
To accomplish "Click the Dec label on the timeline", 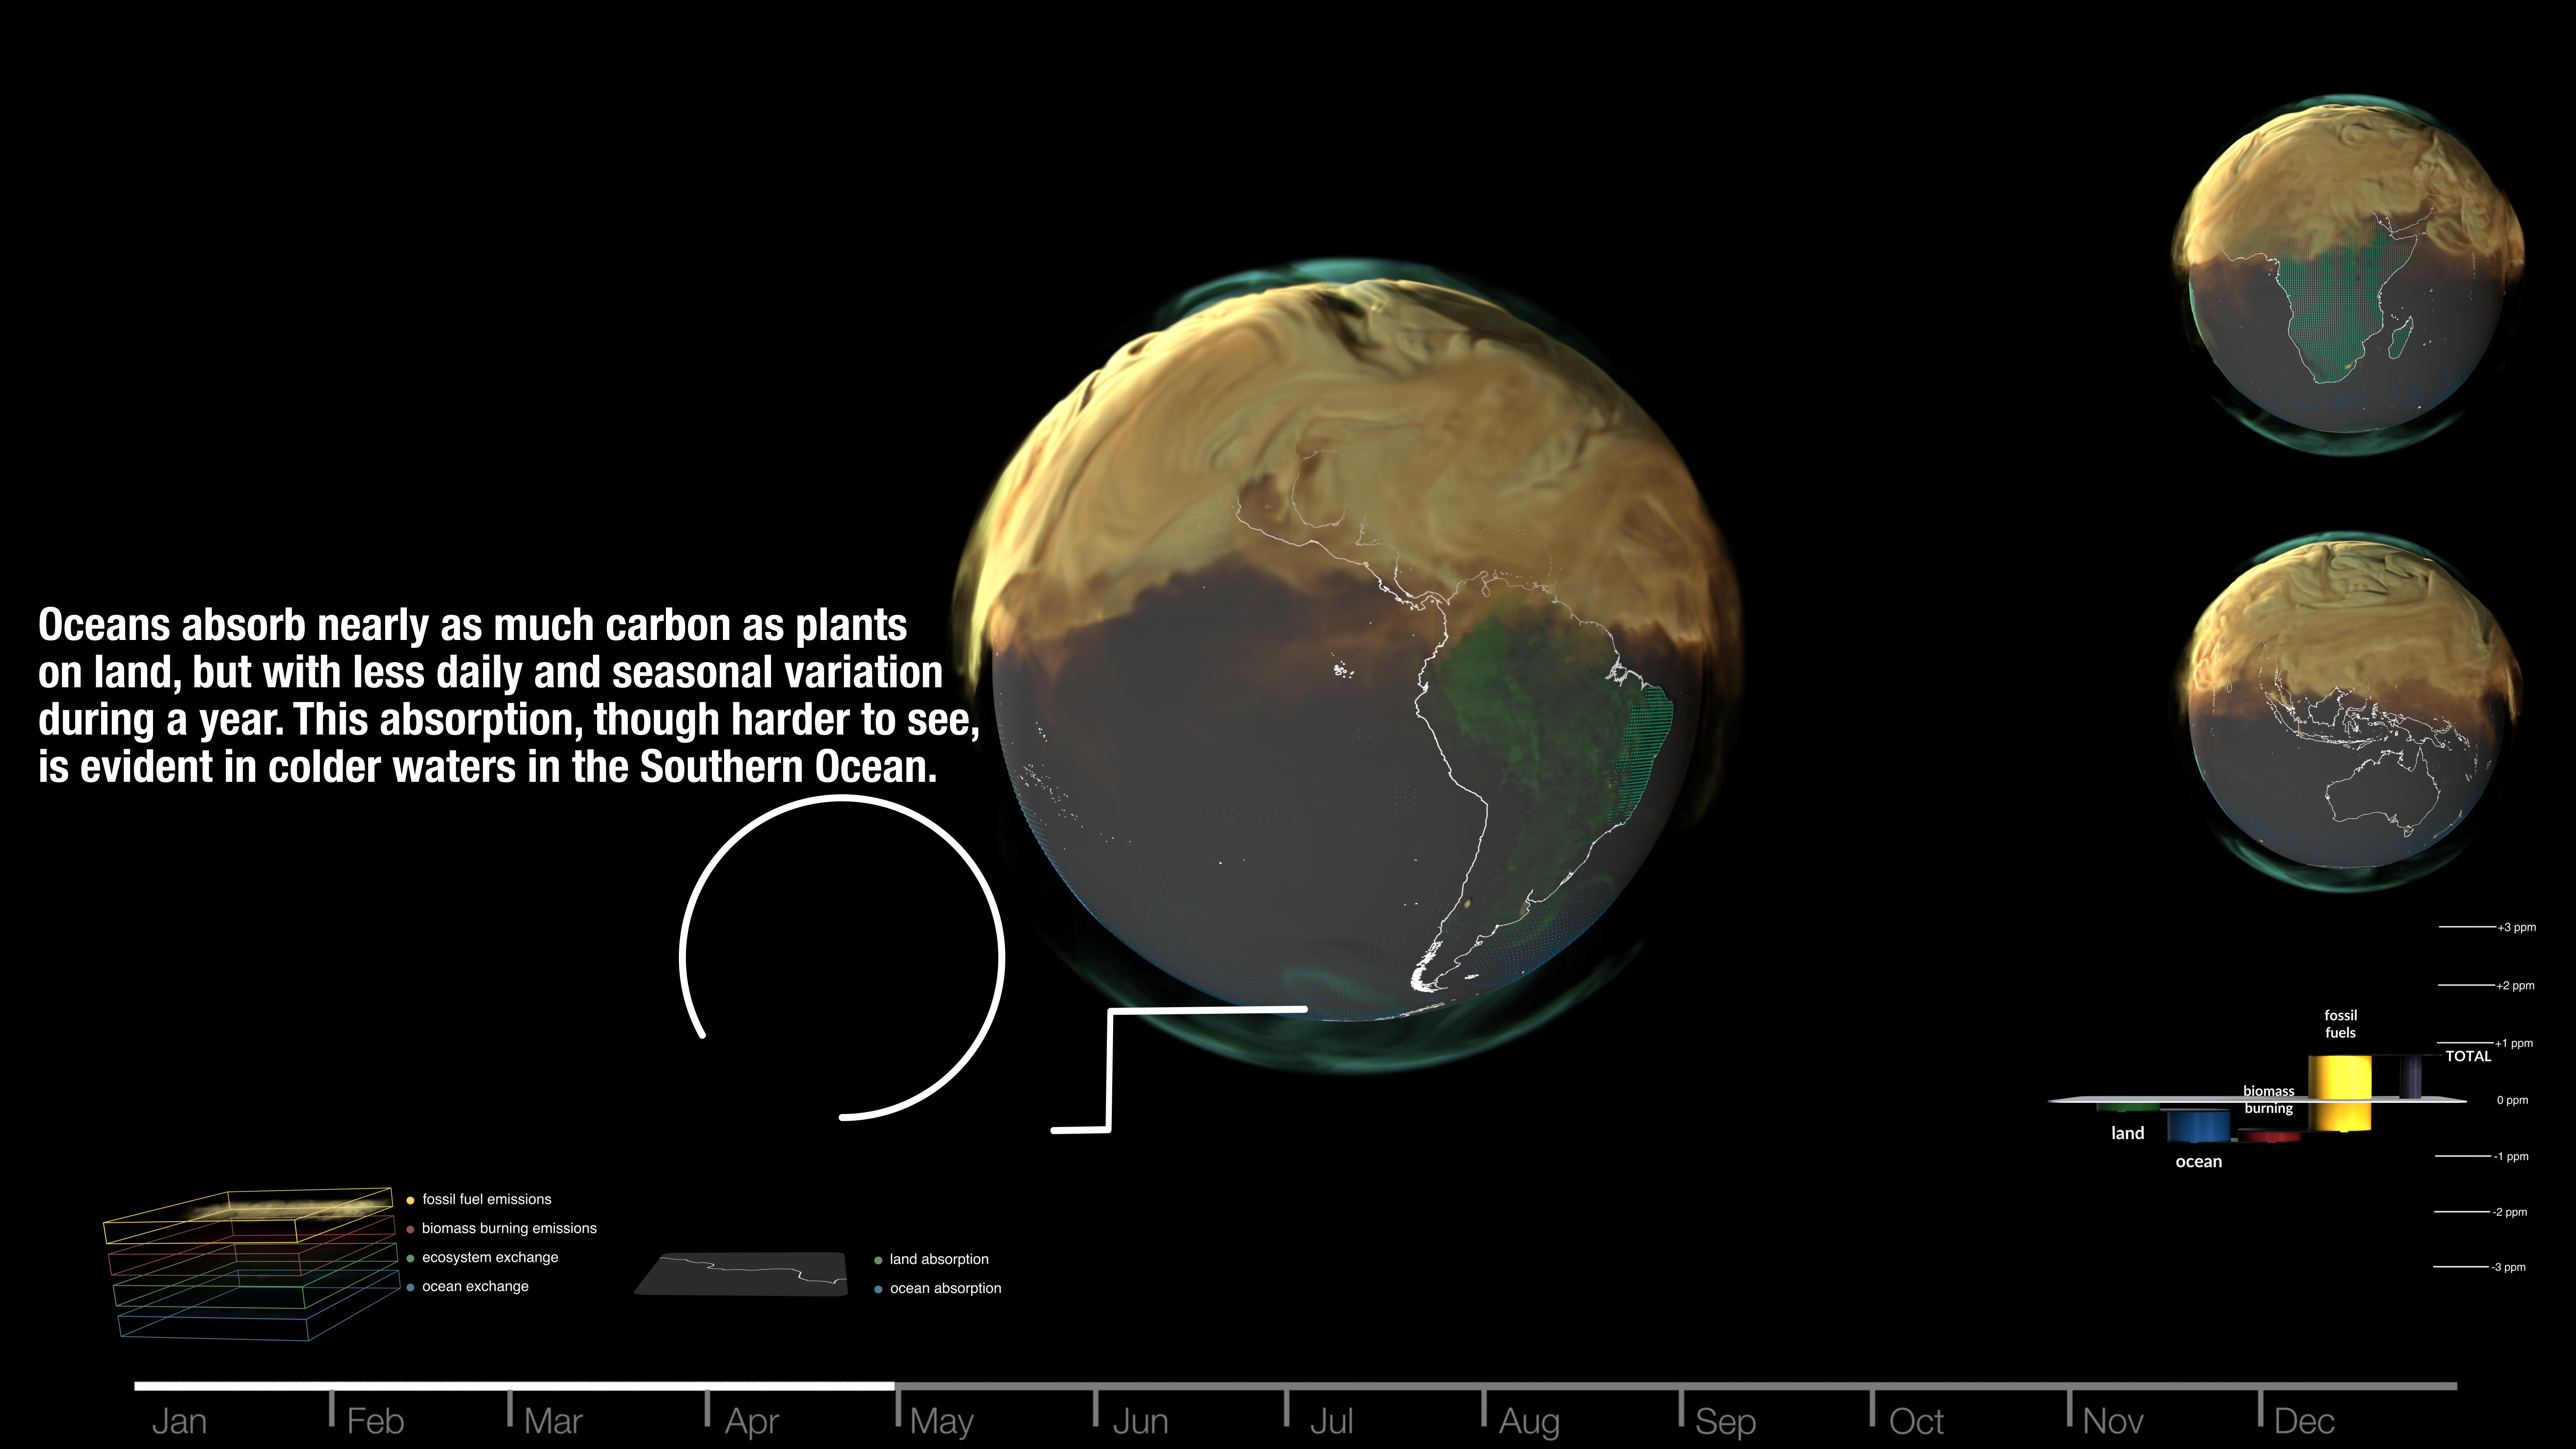I will pos(2304,1421).
